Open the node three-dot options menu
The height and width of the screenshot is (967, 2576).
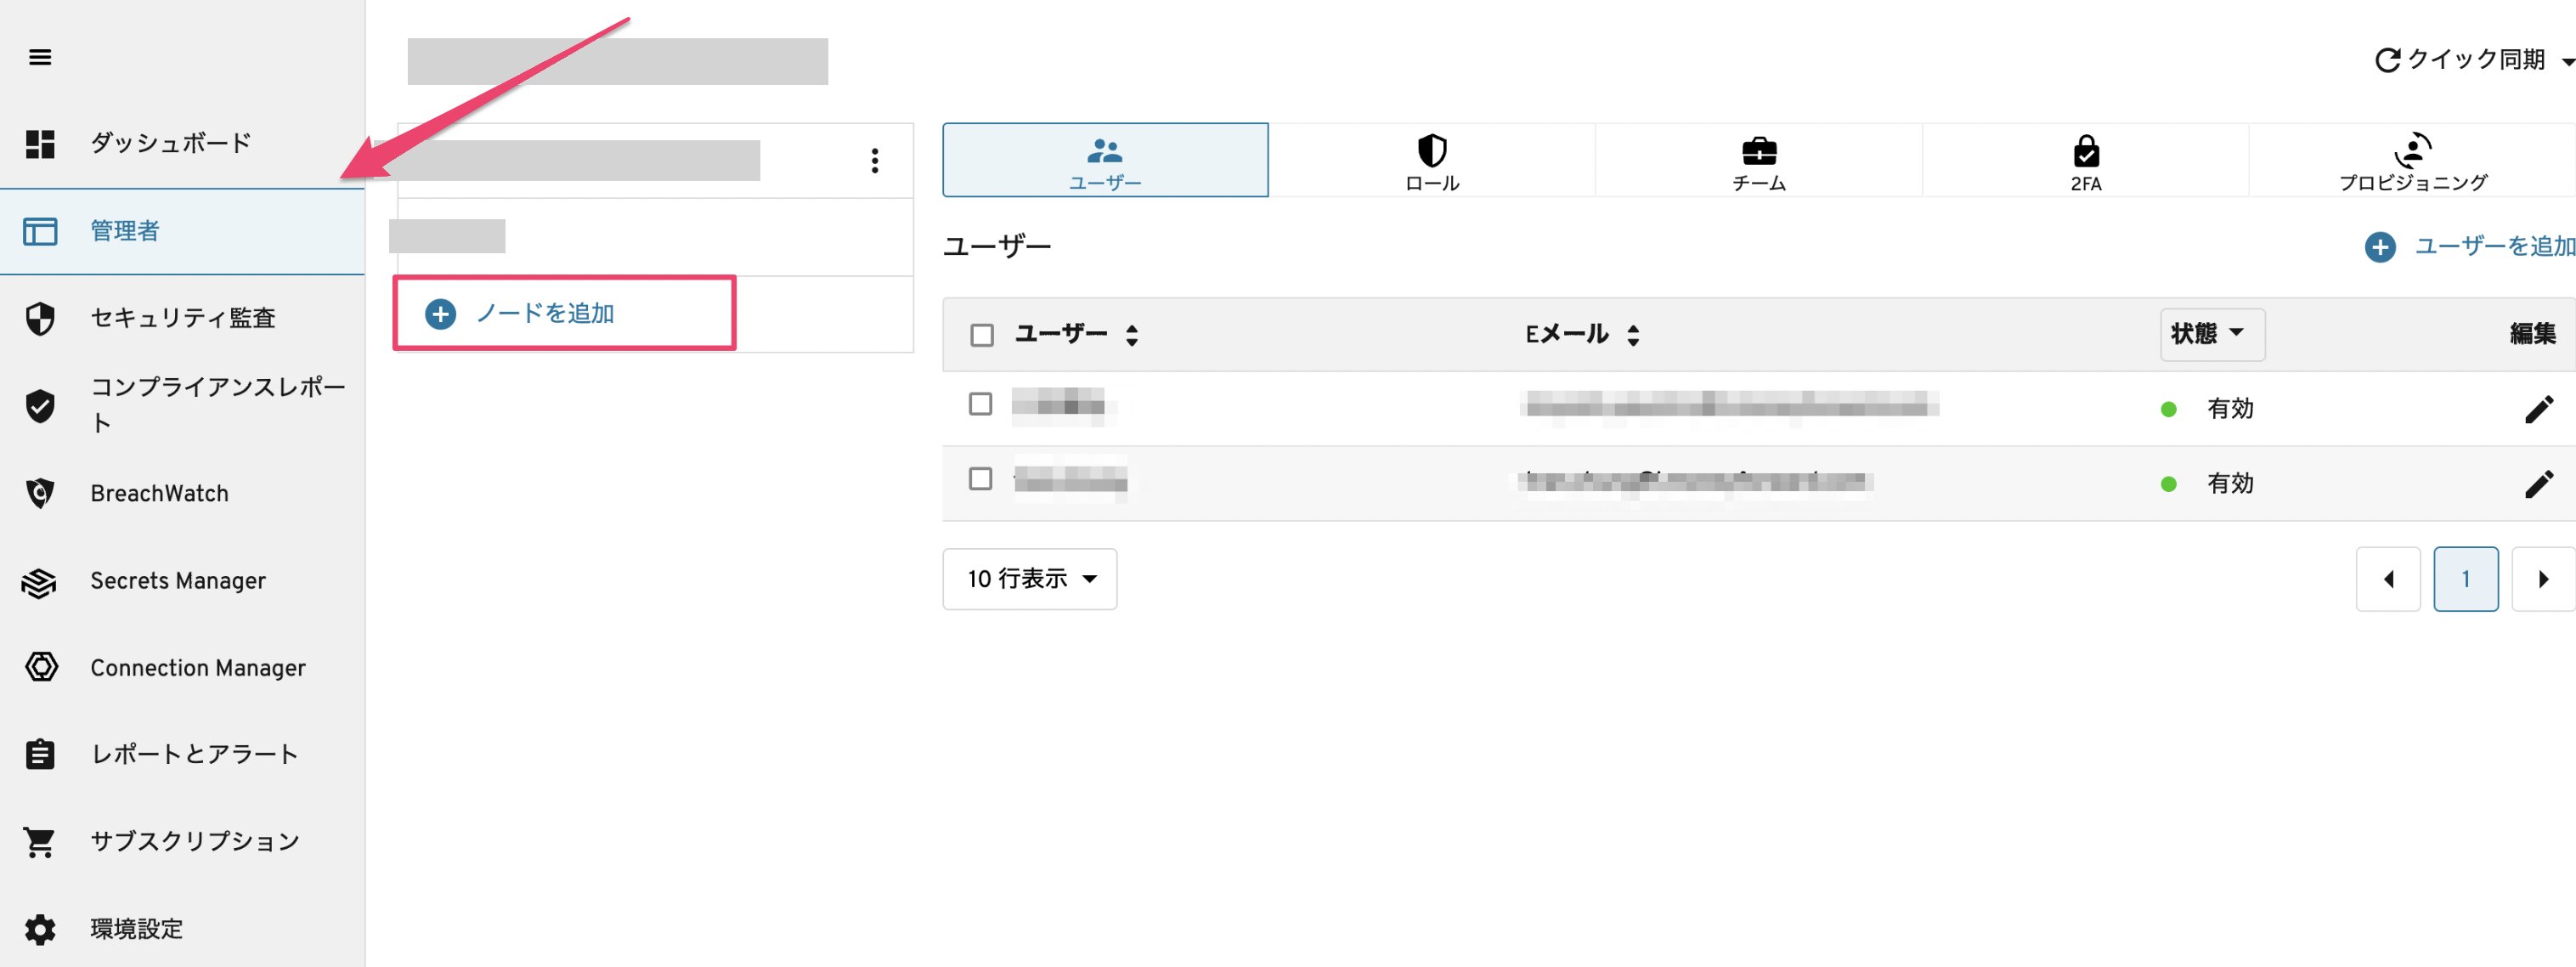pos(875,161)
